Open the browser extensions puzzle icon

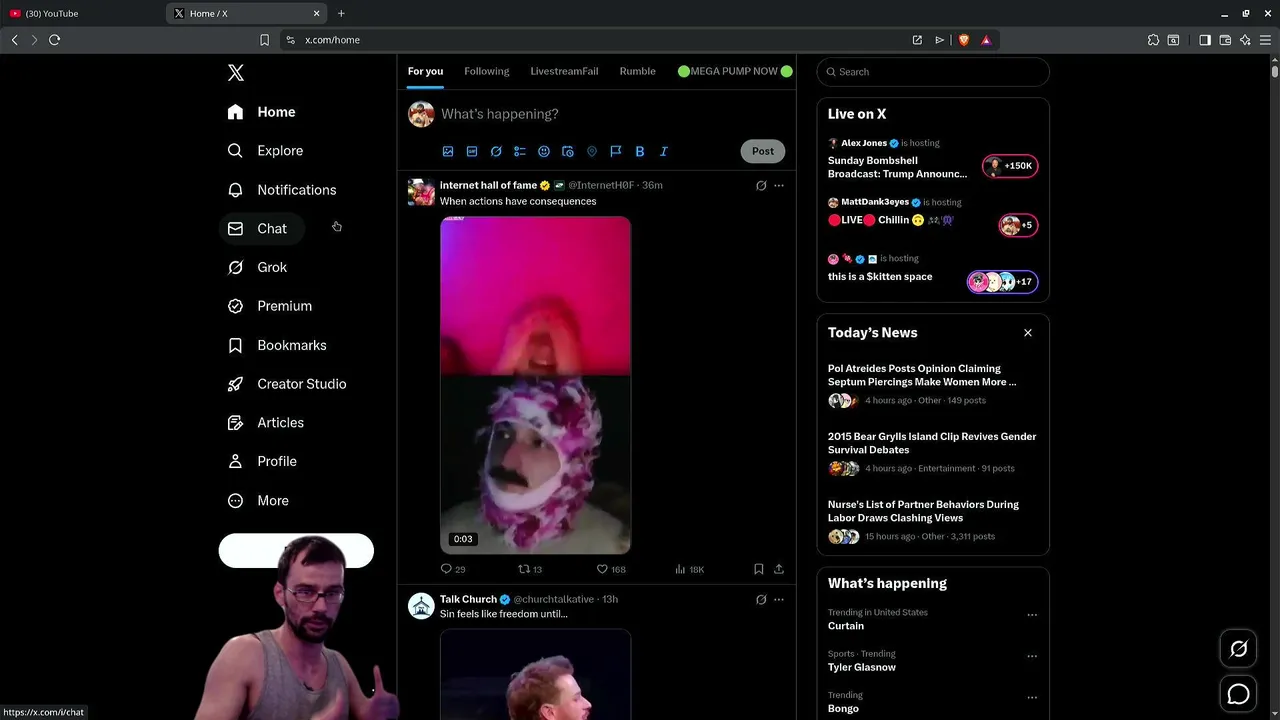(1153, 40)
